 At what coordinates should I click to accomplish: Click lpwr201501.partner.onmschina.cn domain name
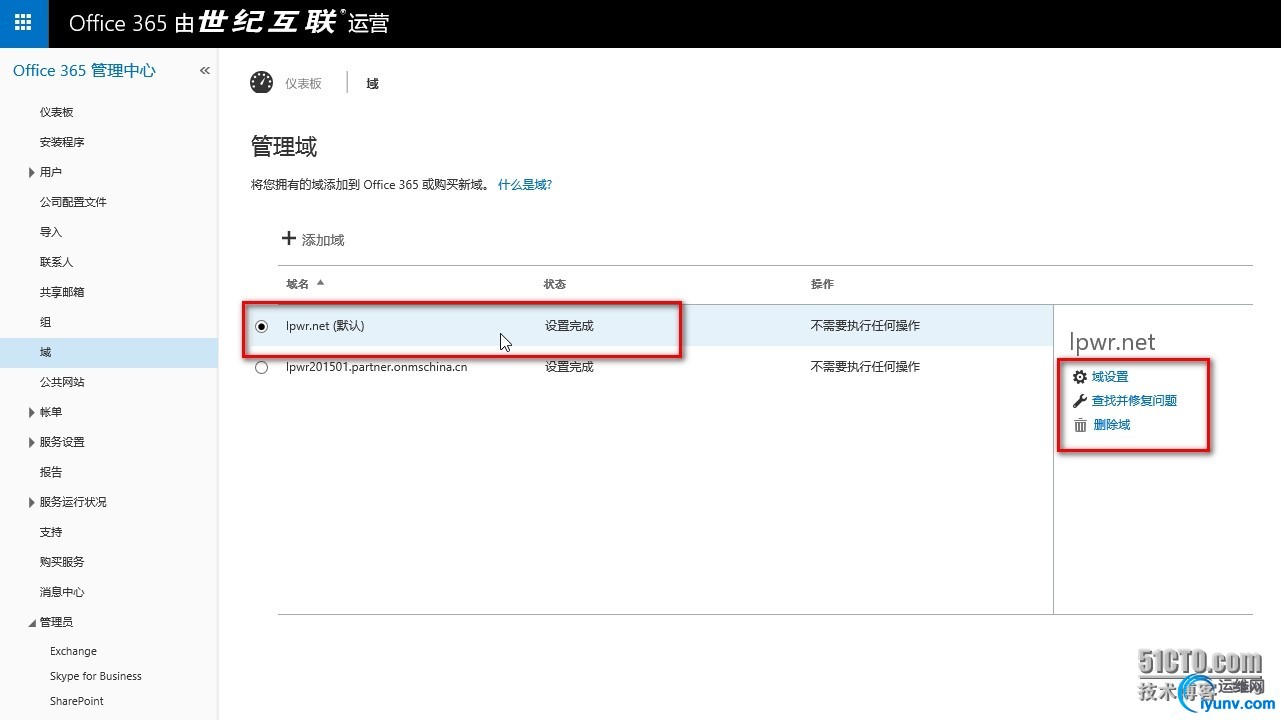click(376, 367)
